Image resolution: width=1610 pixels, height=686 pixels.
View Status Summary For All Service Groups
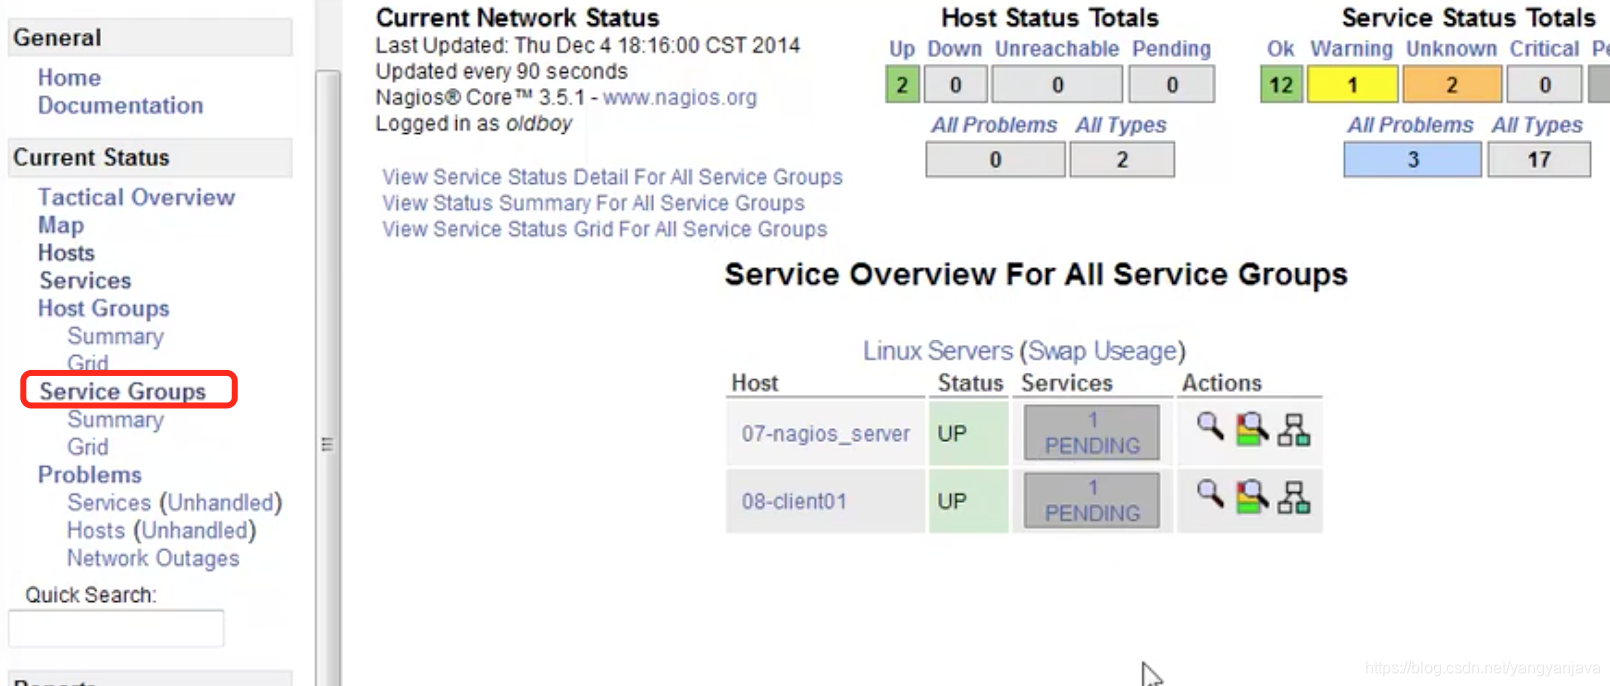pos(593,204)
